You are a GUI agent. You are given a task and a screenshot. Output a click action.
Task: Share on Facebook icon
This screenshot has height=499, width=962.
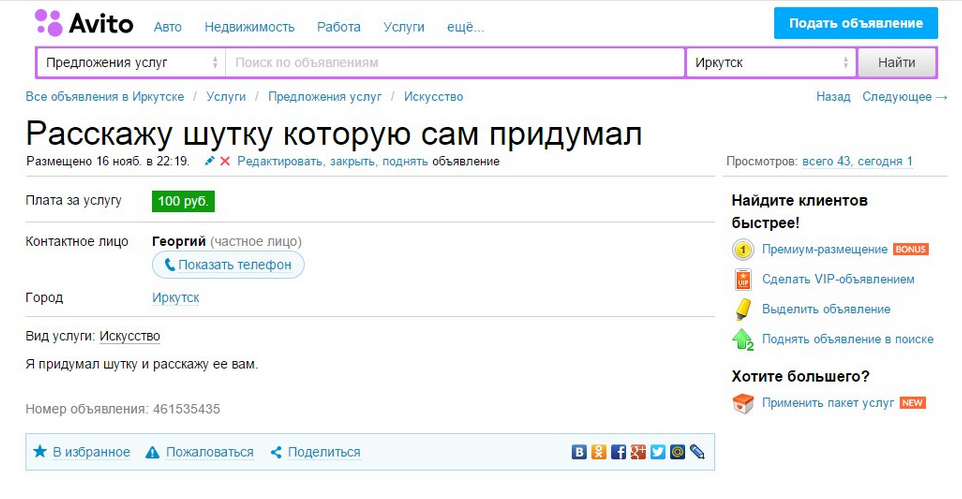[x=618, y=452]
